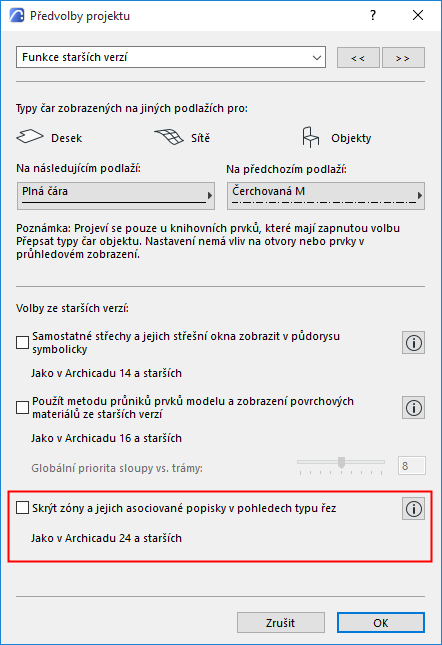Confirm with the OK button
Viewport: 442px width, 645px height.
click(x=381, y=623)
